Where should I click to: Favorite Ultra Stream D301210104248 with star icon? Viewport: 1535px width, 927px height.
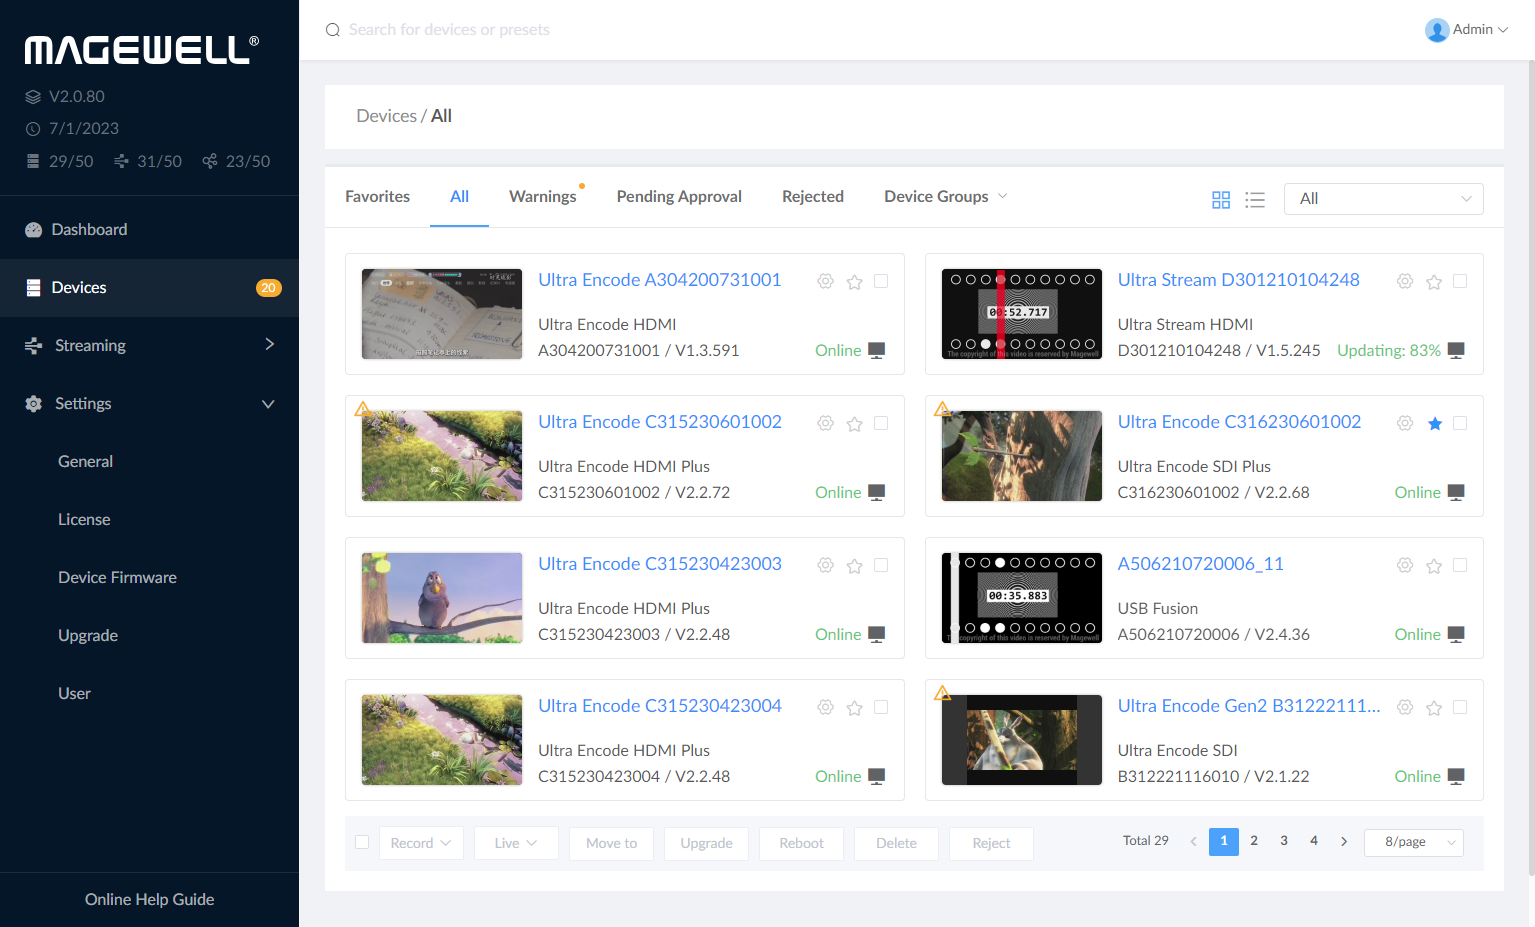[x=1433, y=282]
